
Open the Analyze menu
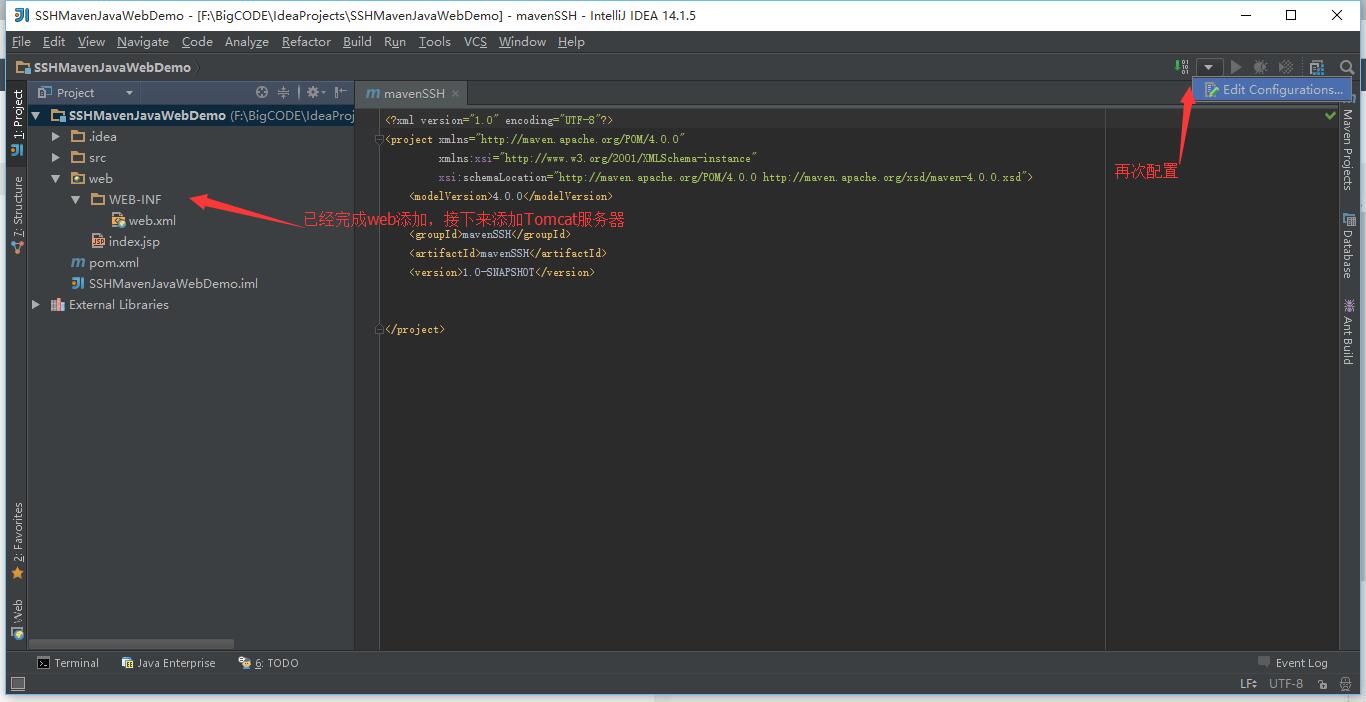pyautogui.click(x=247, y=42)
